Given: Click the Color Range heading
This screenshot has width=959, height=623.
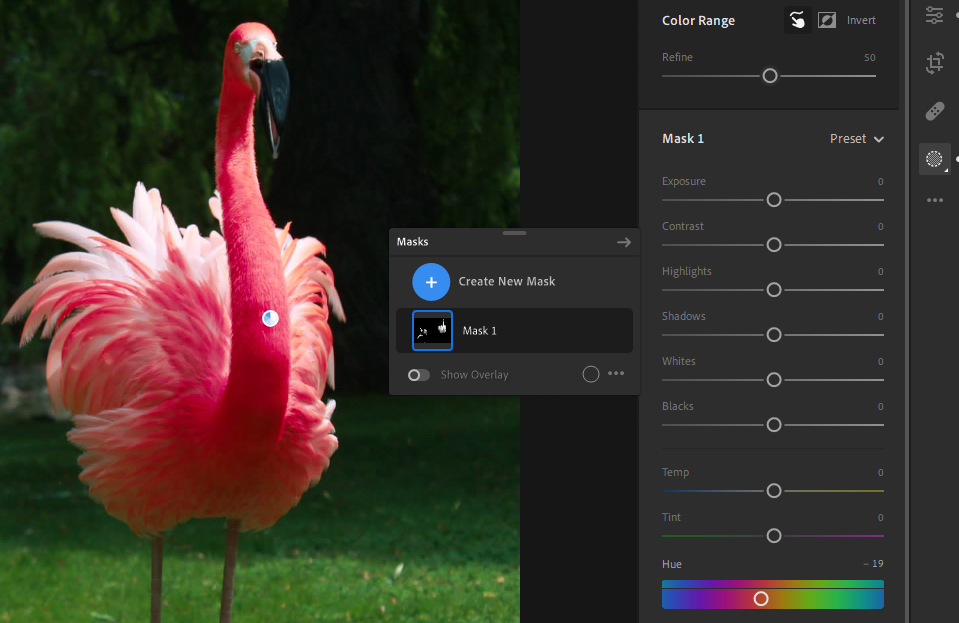Looking at the screenshot, I should tap(698, 21).
